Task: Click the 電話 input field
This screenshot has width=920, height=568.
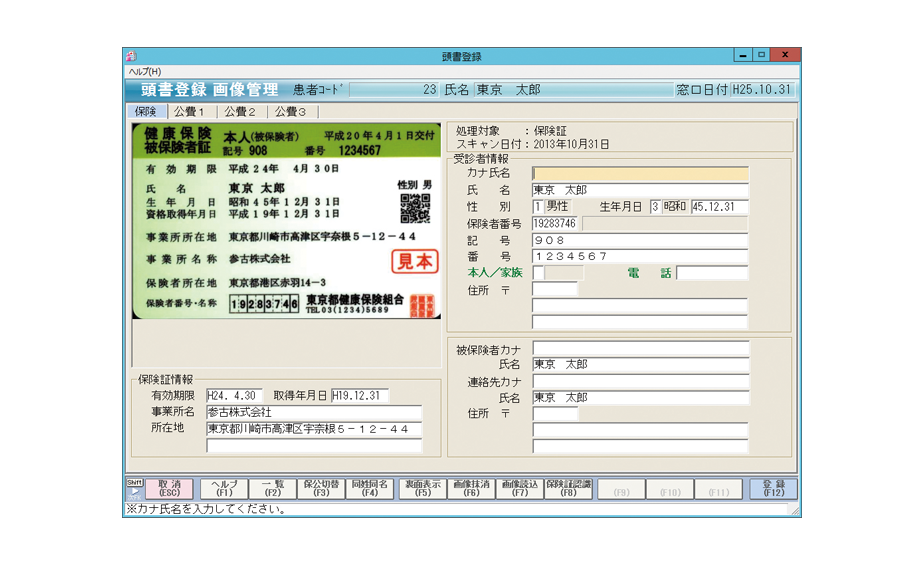Action: pyautogui.click(x=712, y=273)
